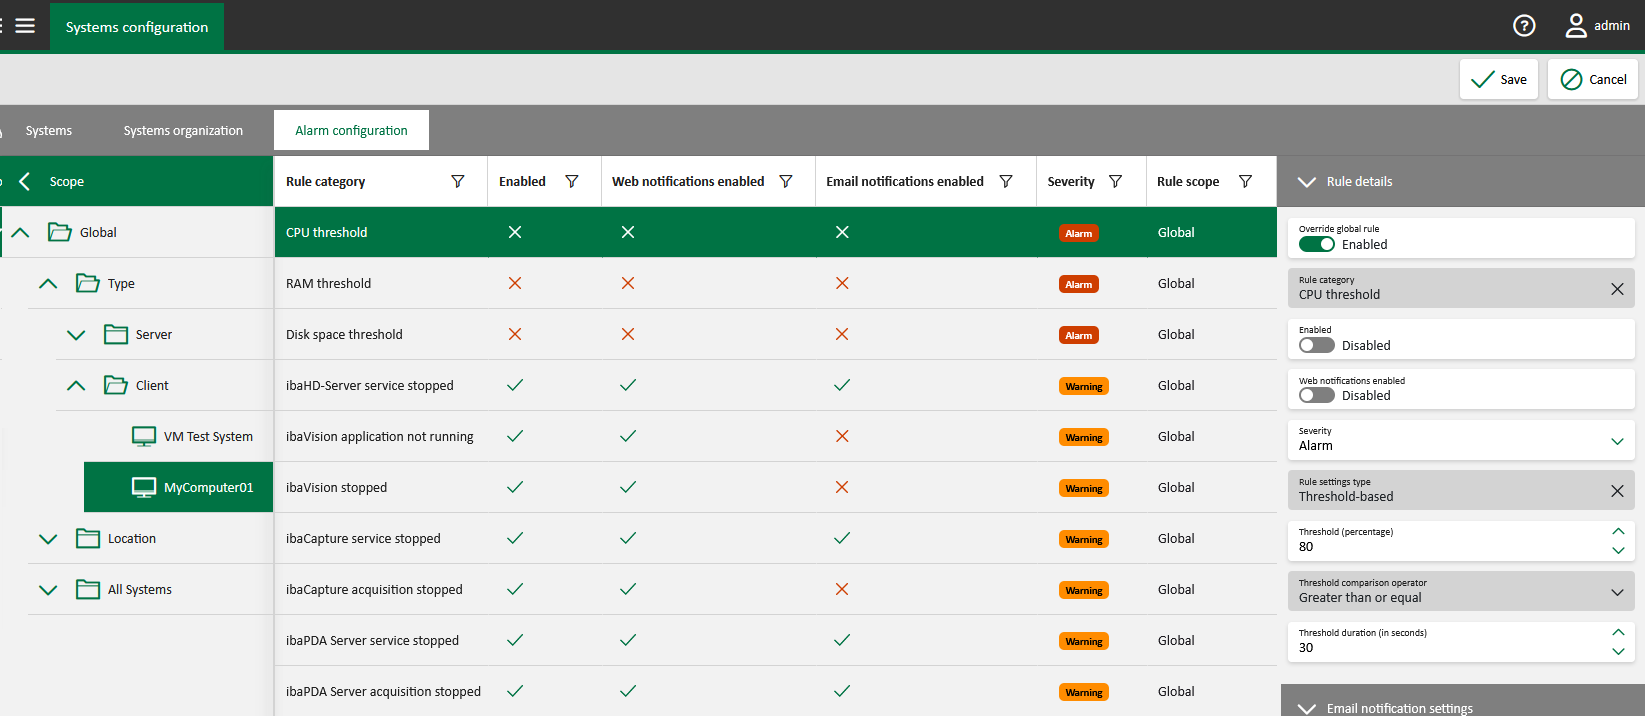Click the Type folder icon
1645x716 pixels.
[88, 283]
